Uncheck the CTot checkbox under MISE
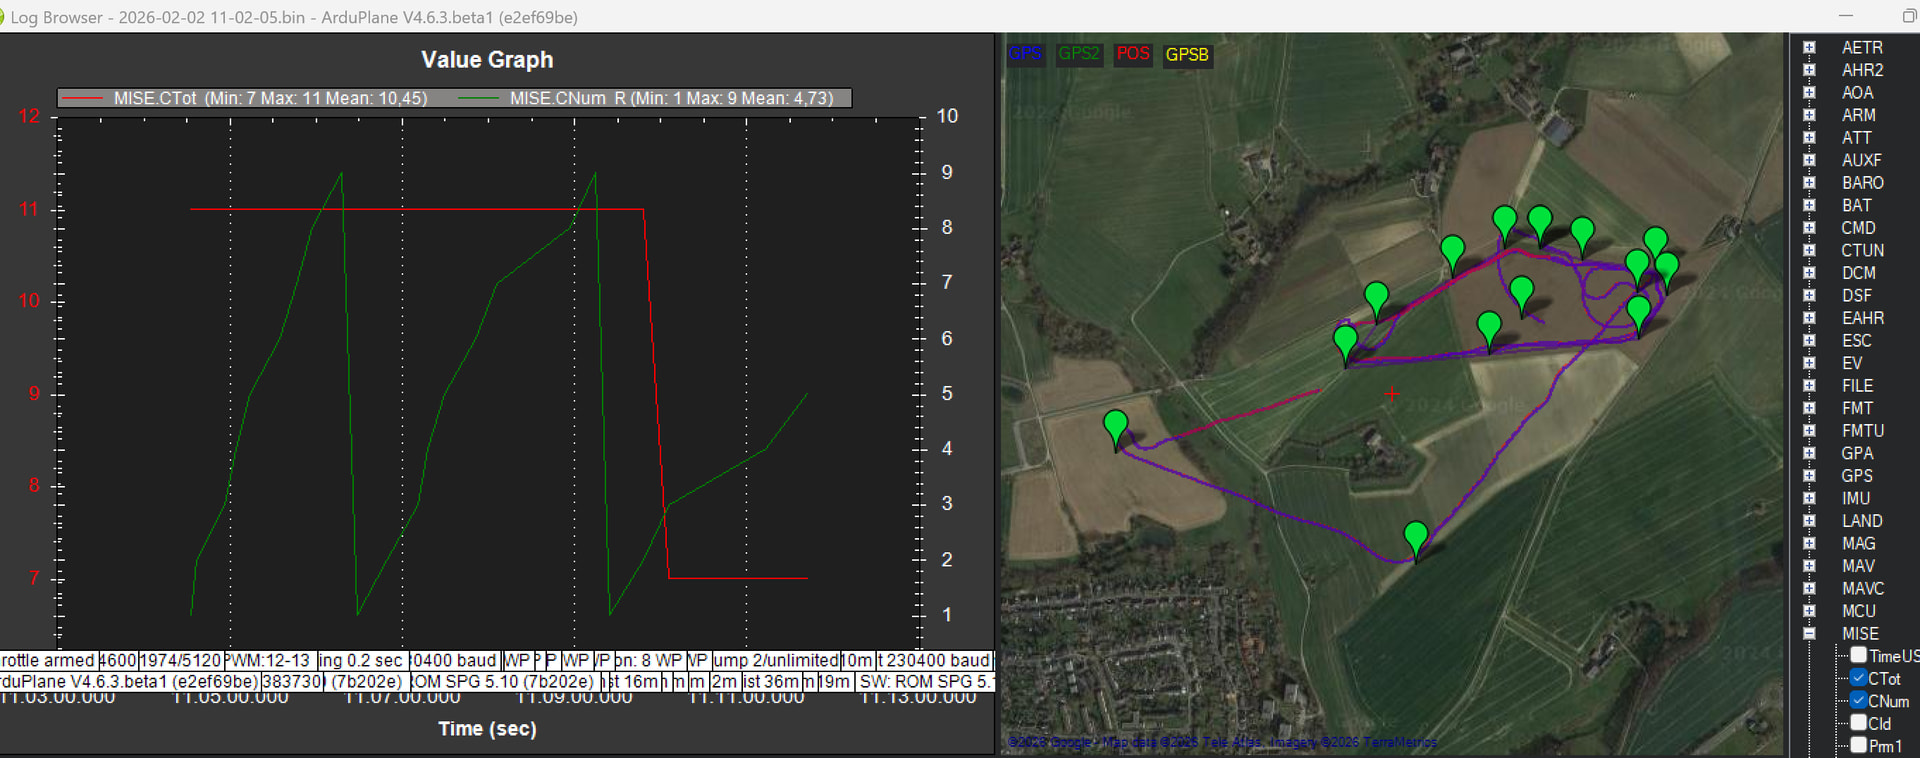Image resolution: width=1920 pixels, height=758 pixels. 1858,678
